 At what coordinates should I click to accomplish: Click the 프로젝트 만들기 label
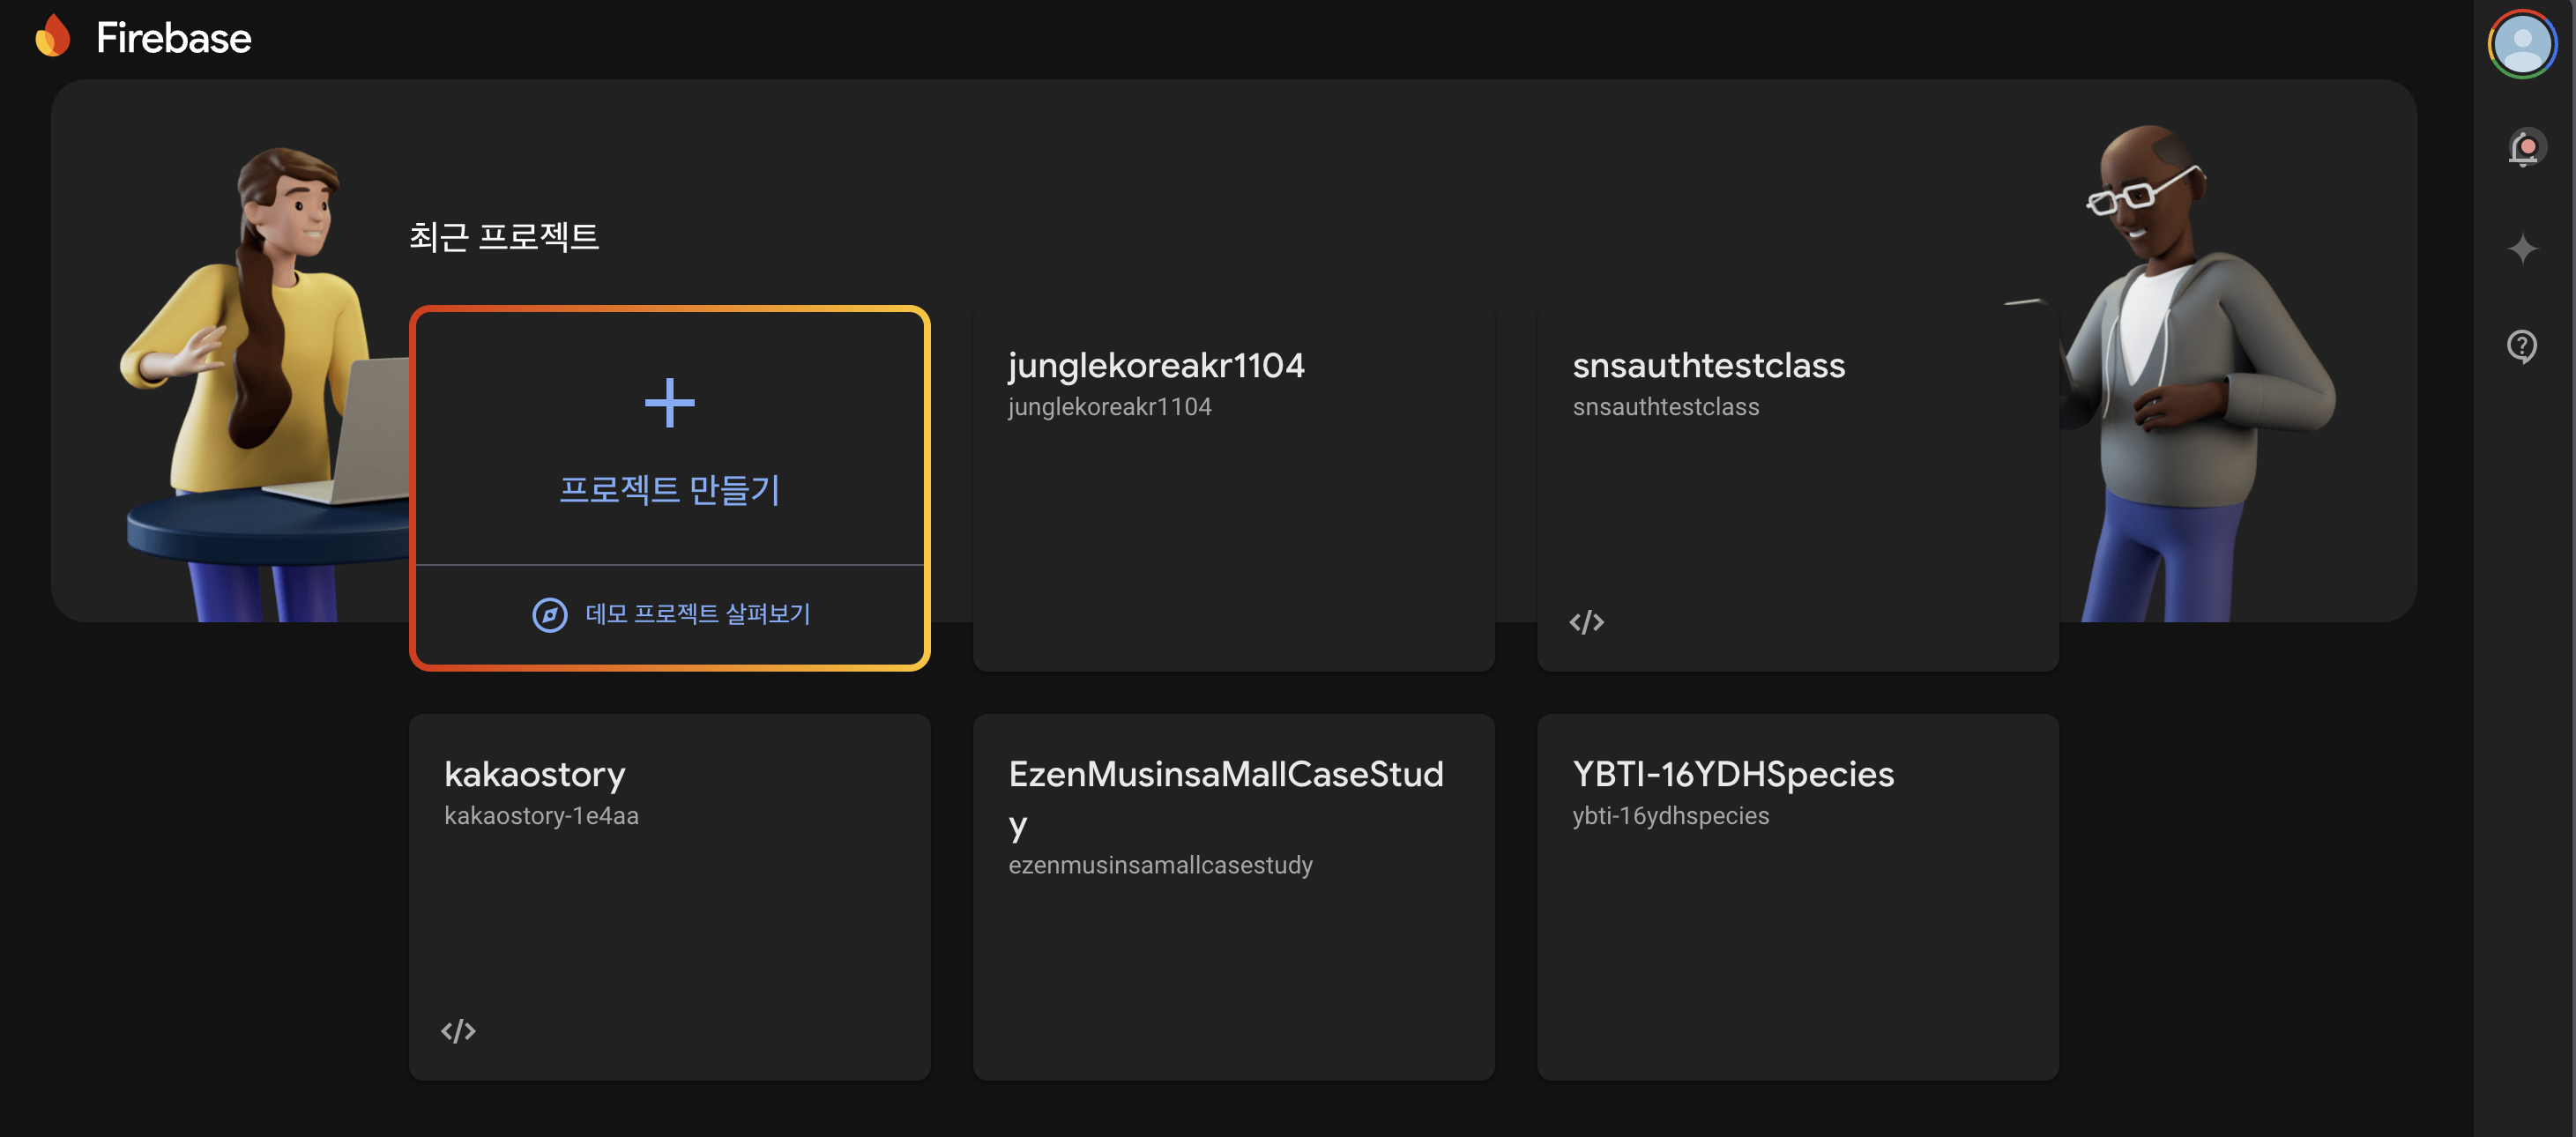tap(669, 489)
